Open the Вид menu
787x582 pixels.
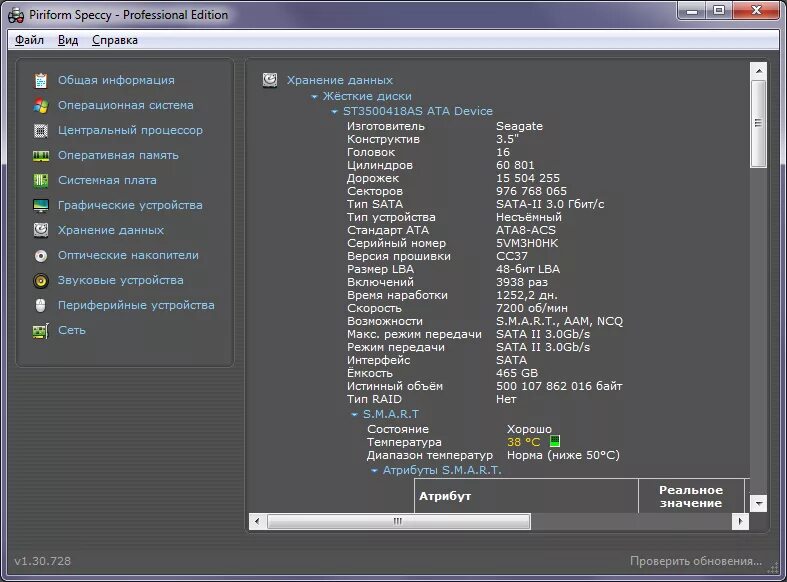68,40
